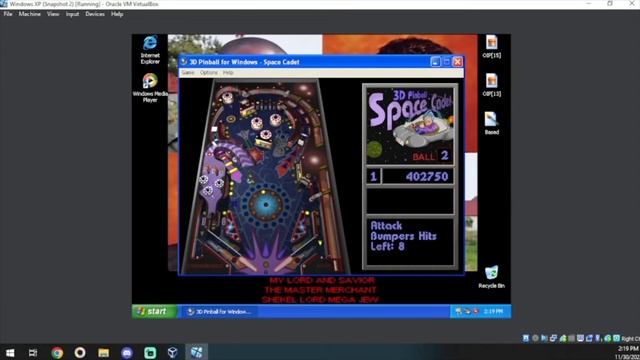Select Windows Media Player desktop icon
Screen dimensions: 640x360
(x=150, y=88)
